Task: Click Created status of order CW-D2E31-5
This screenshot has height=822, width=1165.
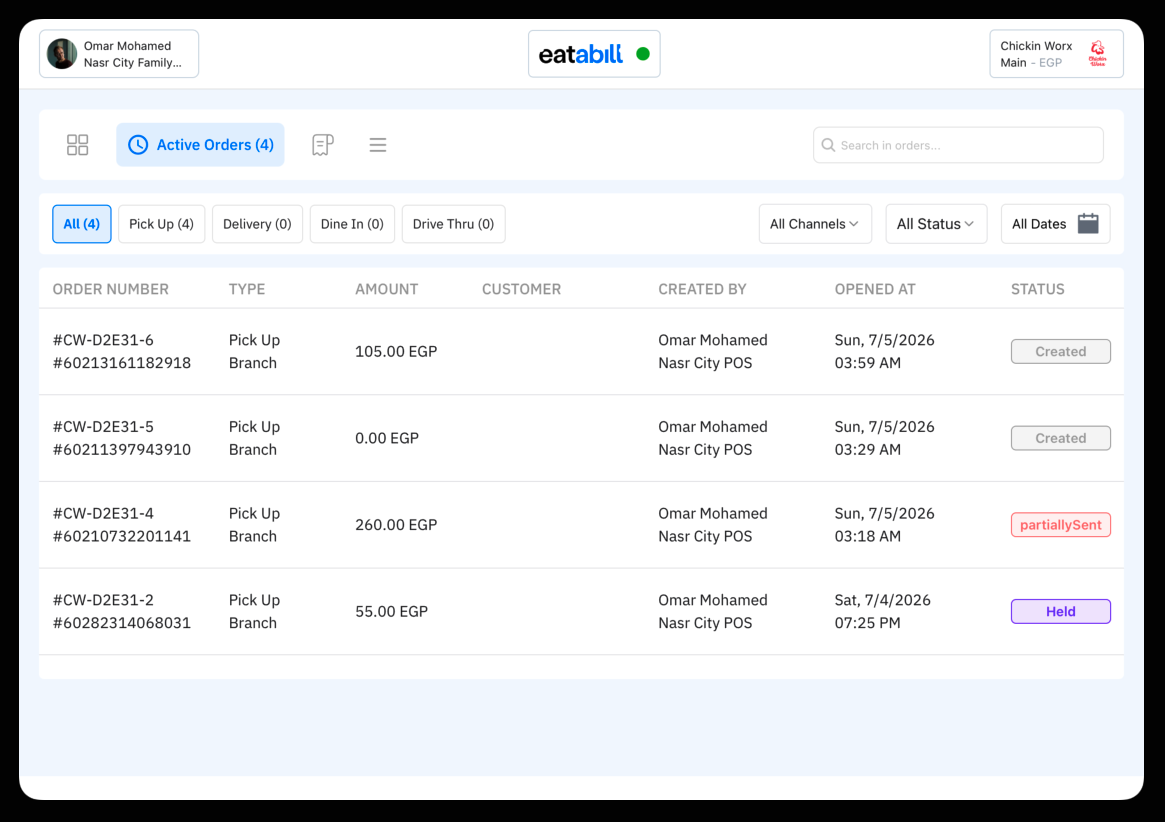Action: click(x=1060, y=438)
